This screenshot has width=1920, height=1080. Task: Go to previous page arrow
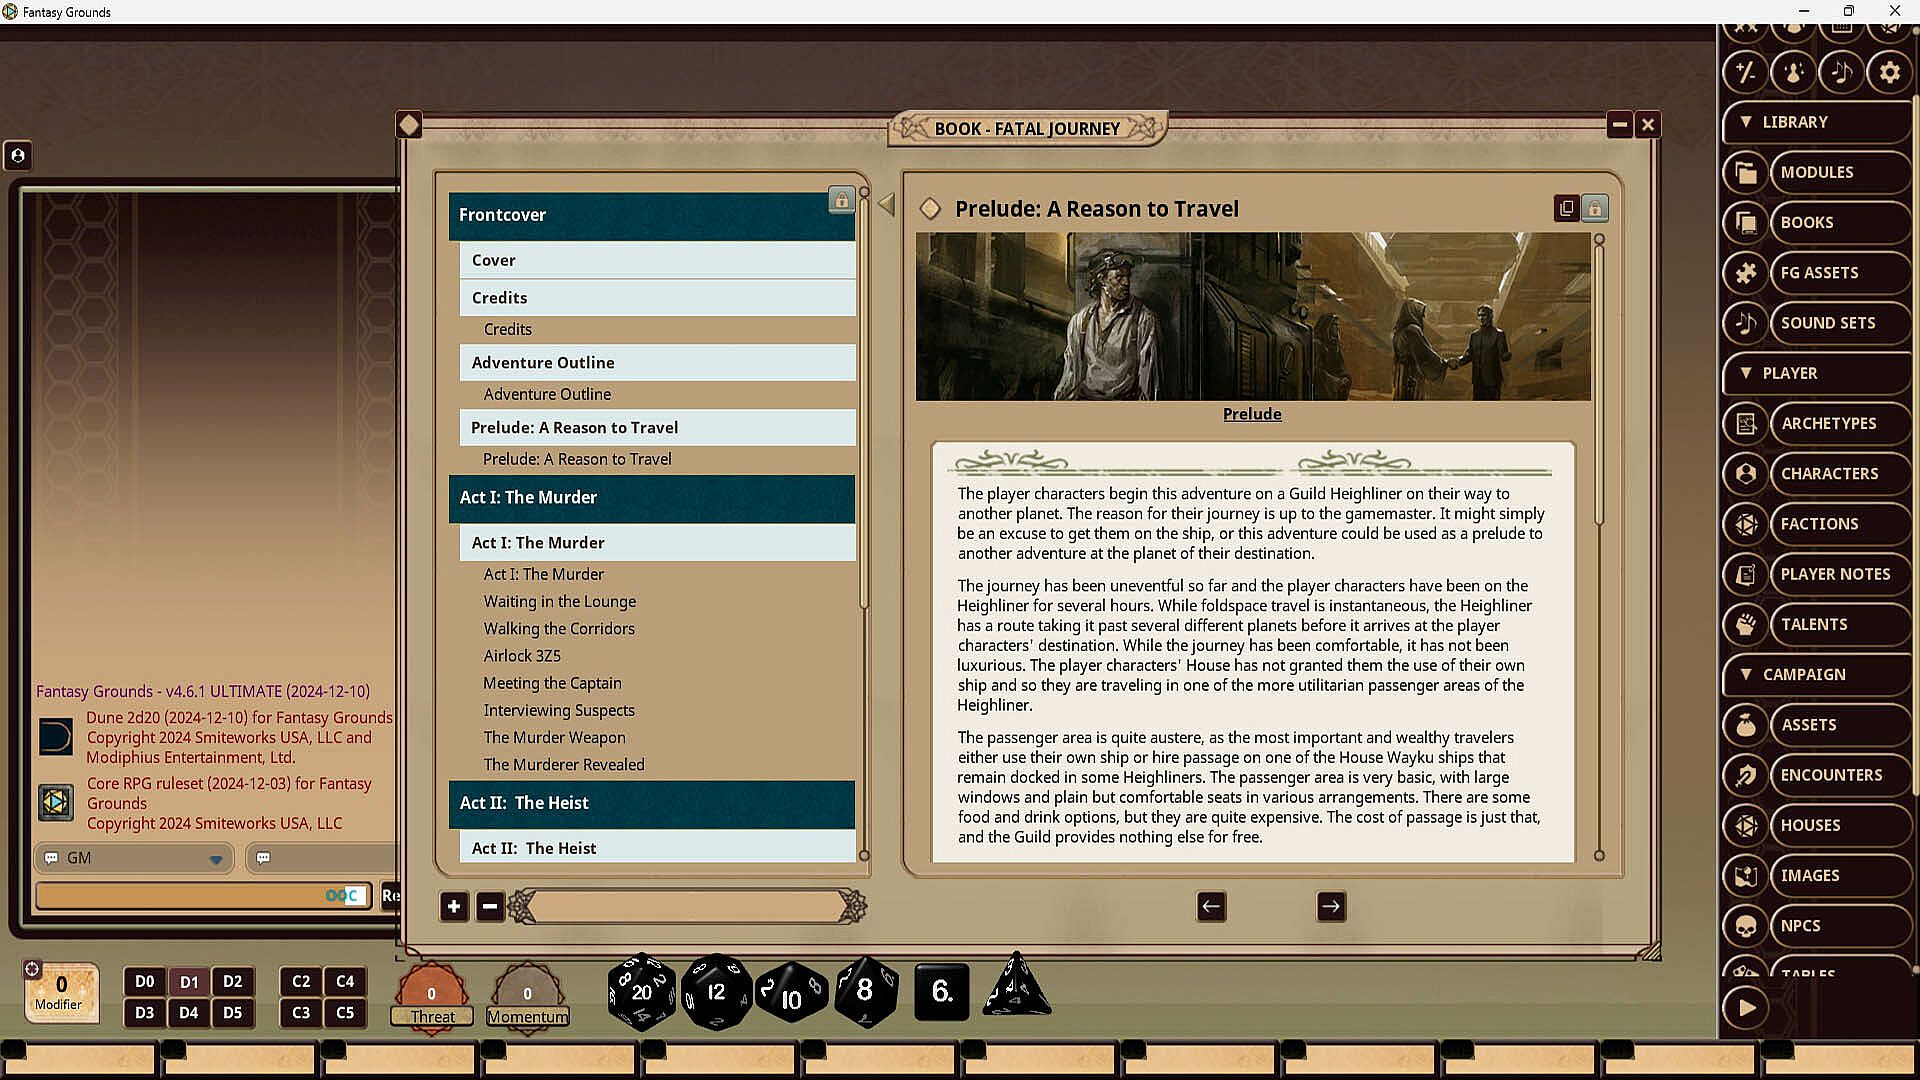click(x=1211, y=907)
